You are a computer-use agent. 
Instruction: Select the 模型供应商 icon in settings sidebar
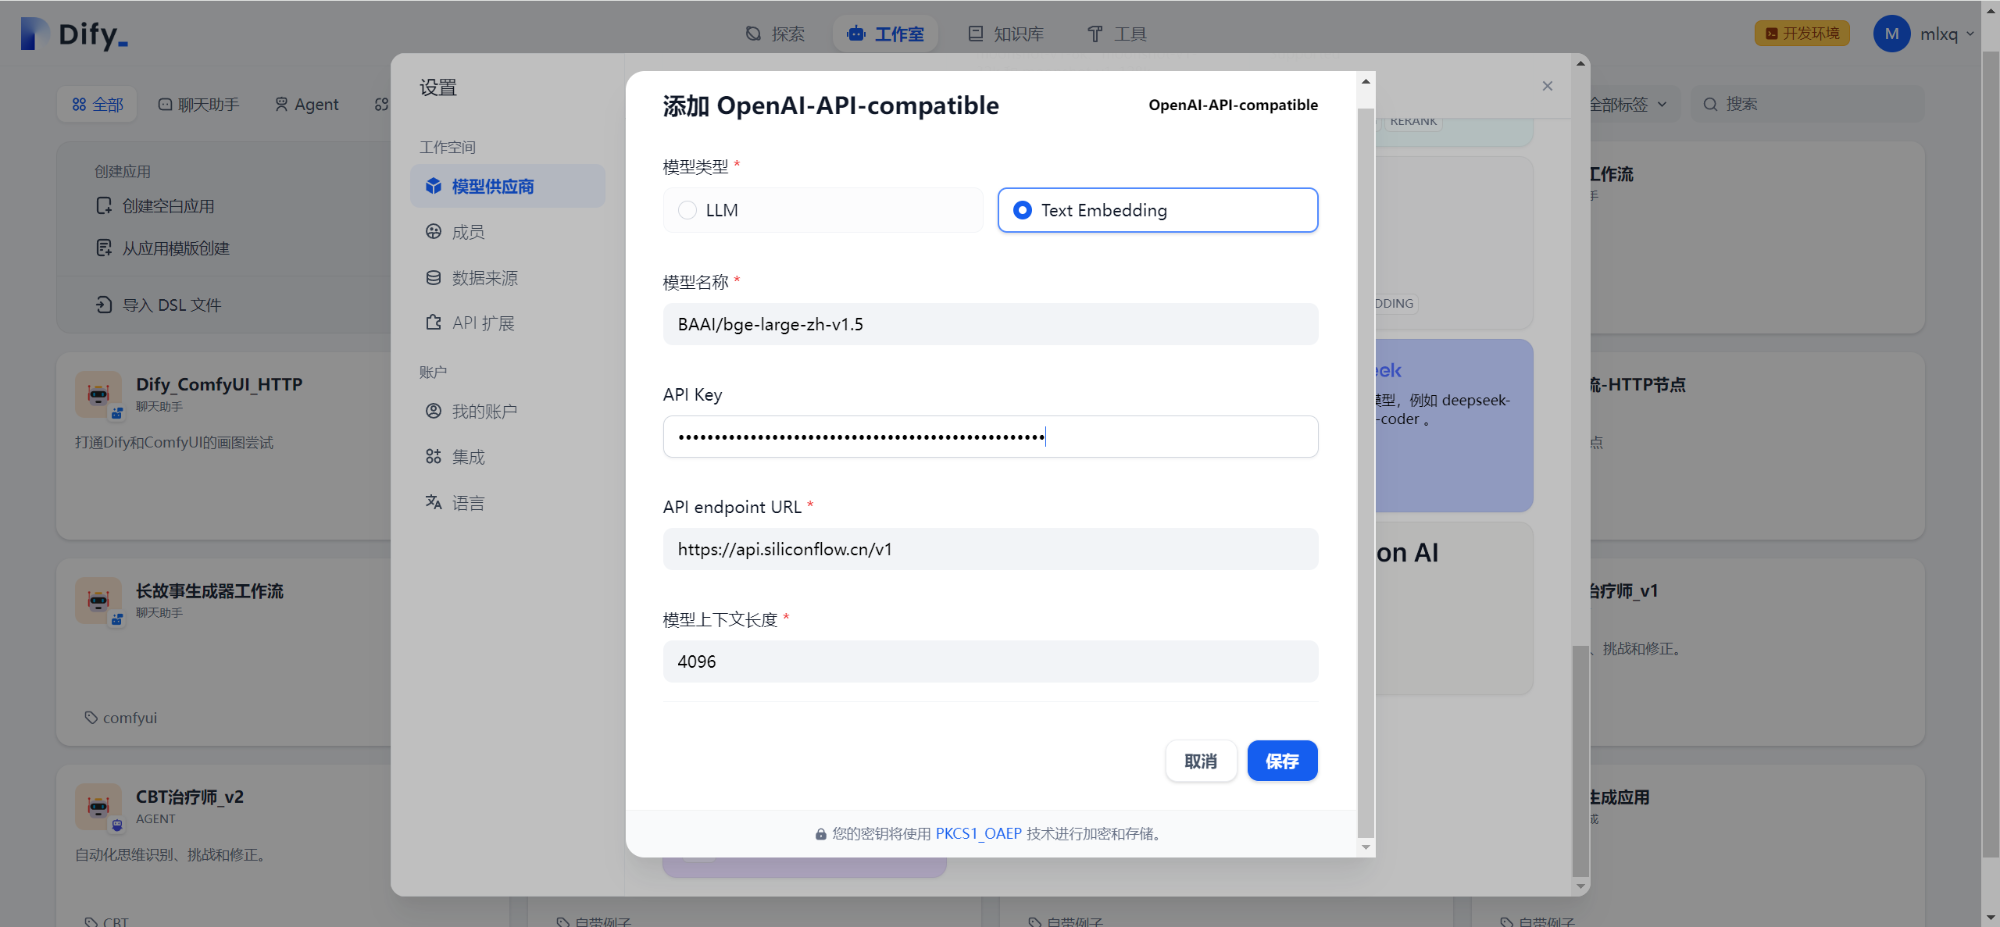433,185
